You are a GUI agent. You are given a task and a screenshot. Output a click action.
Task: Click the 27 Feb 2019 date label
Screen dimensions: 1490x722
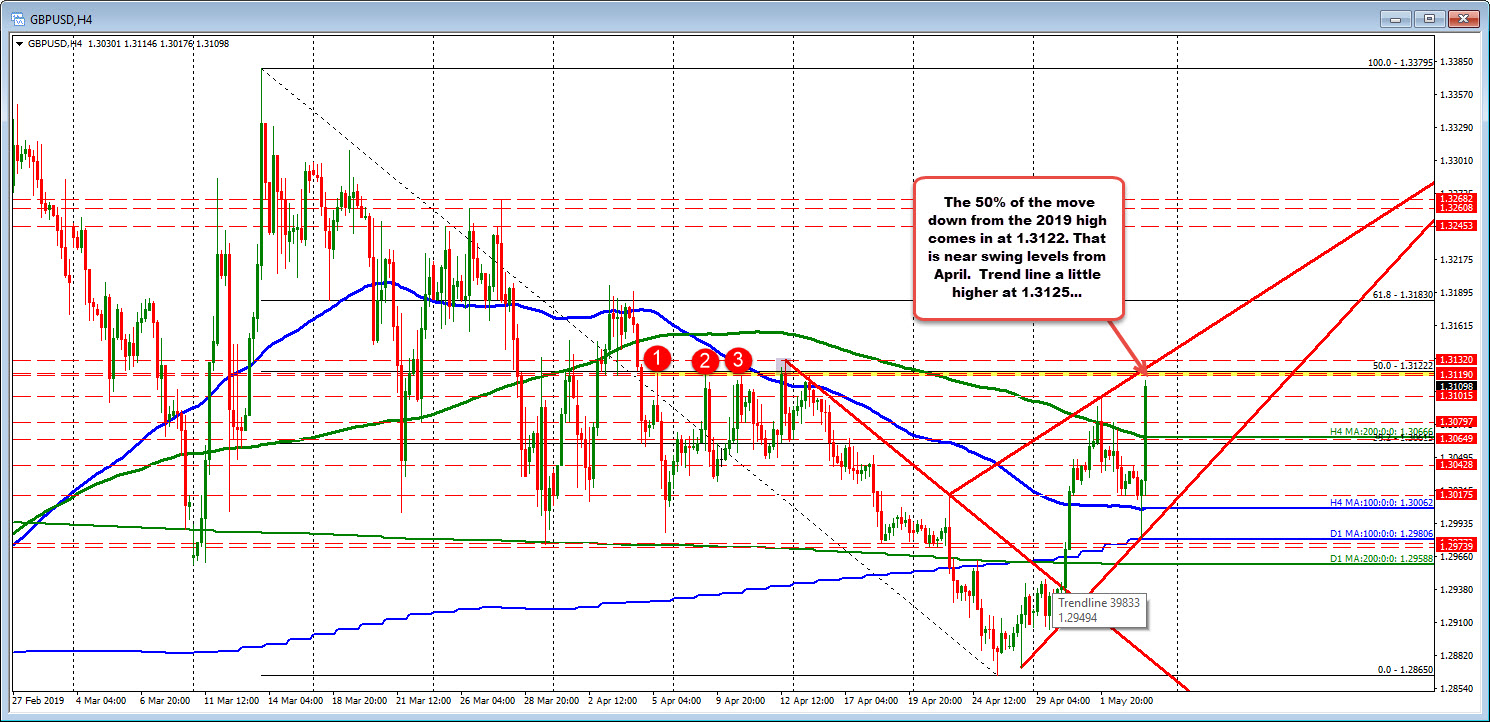(37, 700)
